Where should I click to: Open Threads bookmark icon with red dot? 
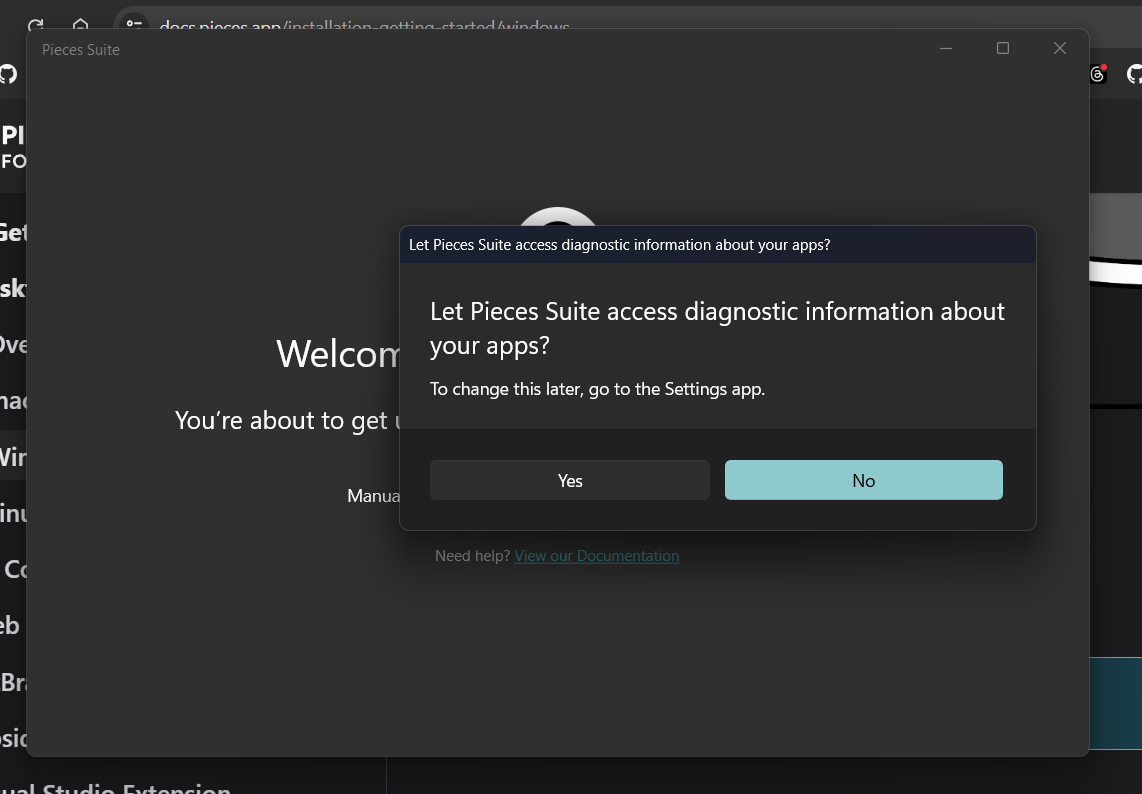(x=1098, y=74)
